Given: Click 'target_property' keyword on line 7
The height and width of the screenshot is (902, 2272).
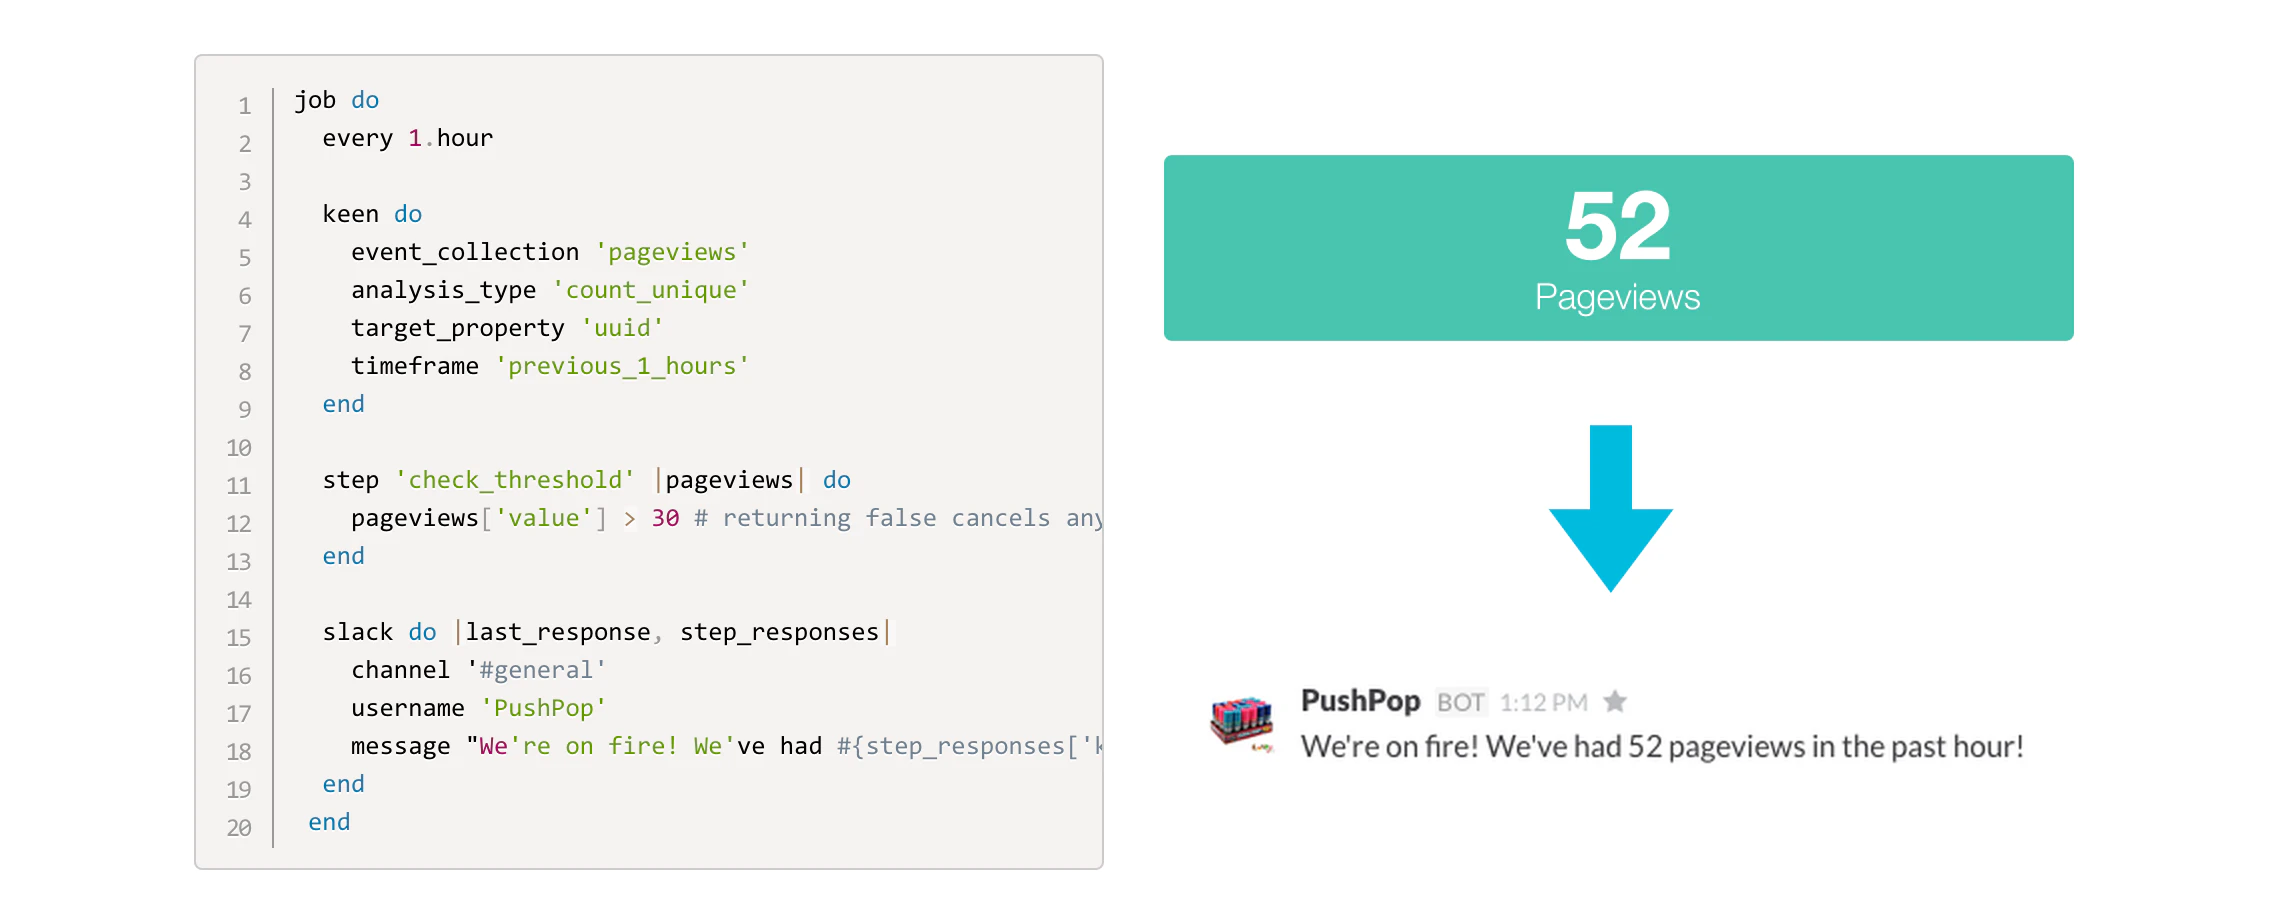Looking at the screenshot, I should 458,328.
